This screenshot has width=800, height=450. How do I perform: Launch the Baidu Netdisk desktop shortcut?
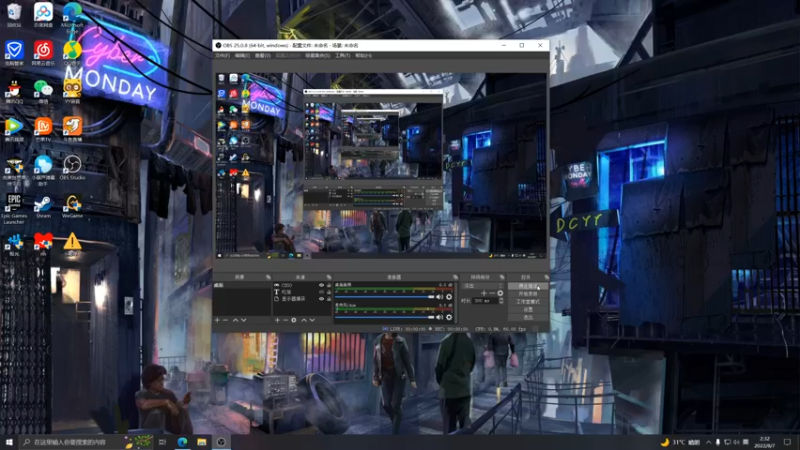point(43,14)
